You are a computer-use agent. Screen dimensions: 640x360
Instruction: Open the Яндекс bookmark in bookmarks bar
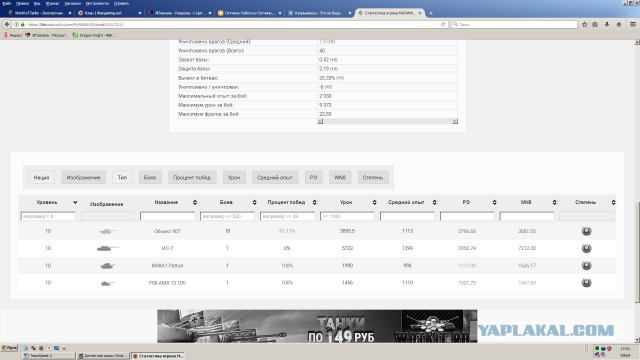pyautogui.click(x=13, y=36)
